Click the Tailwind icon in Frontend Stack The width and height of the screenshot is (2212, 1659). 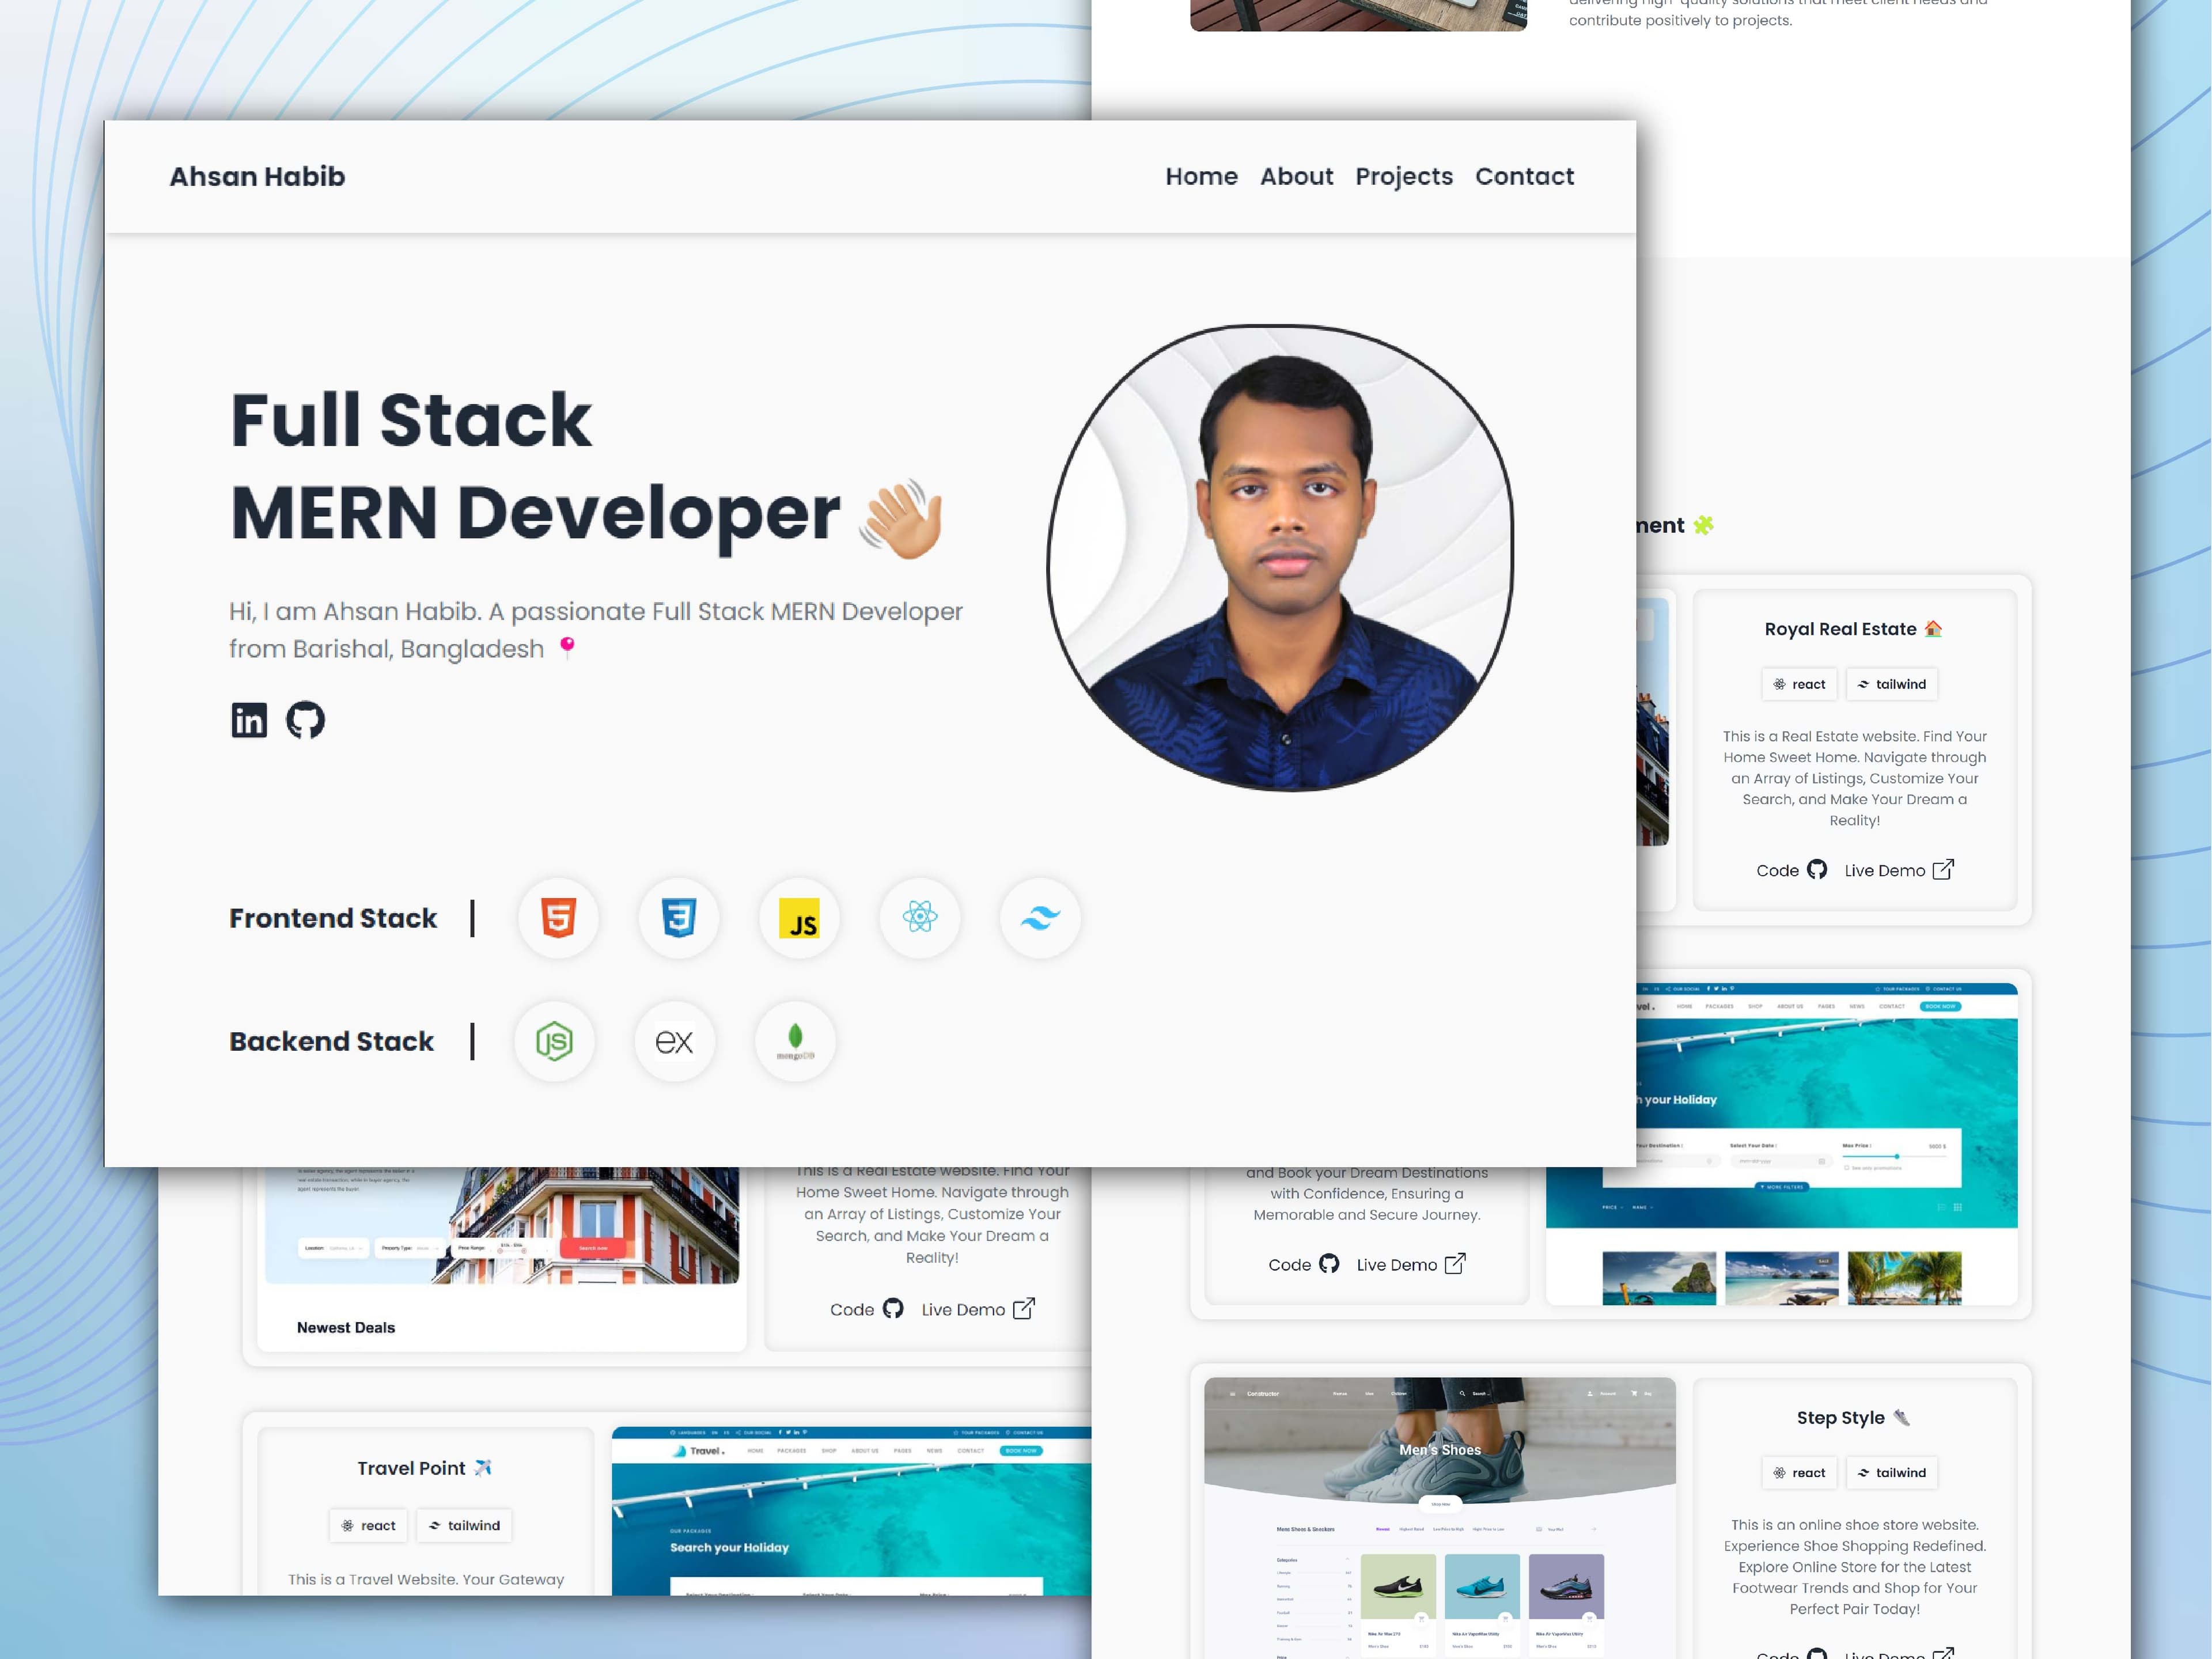[x=1040, y=917]
